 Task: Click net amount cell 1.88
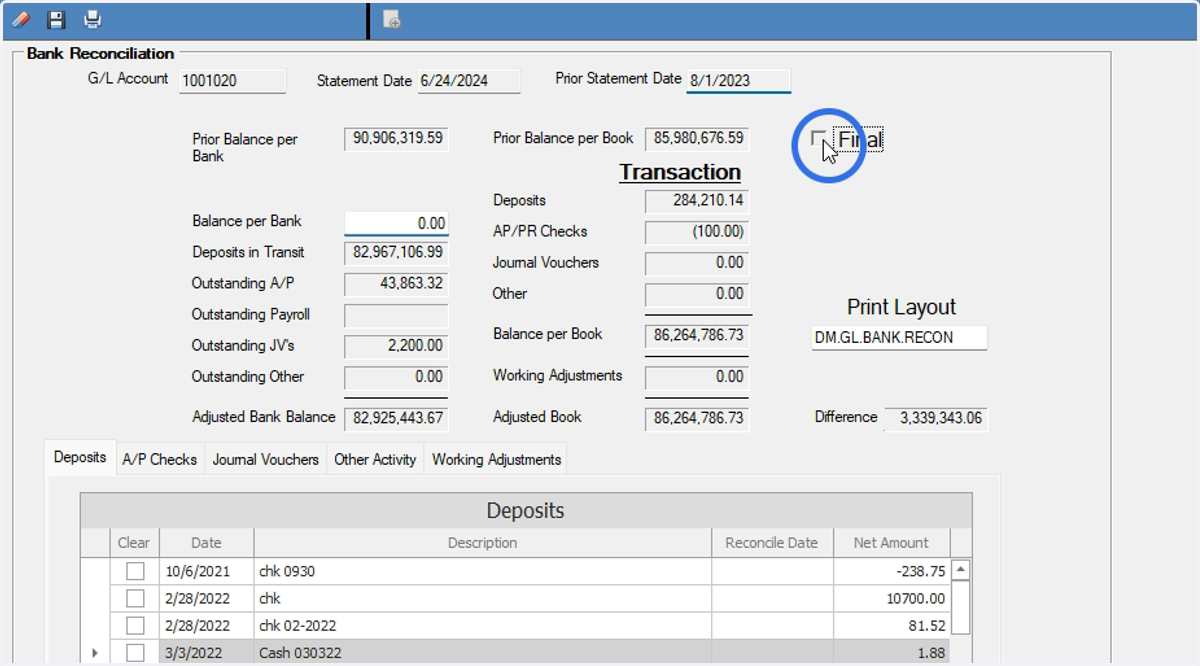[891, 652]
